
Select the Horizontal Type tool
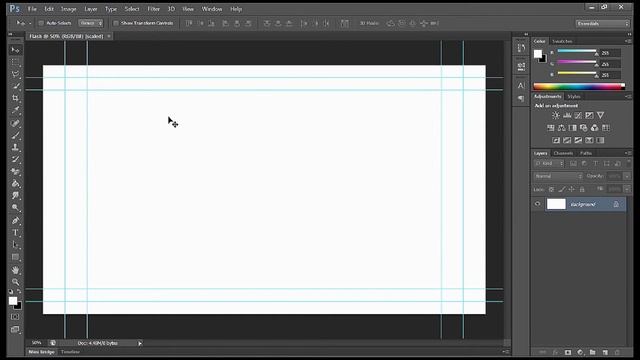[15, 233]
